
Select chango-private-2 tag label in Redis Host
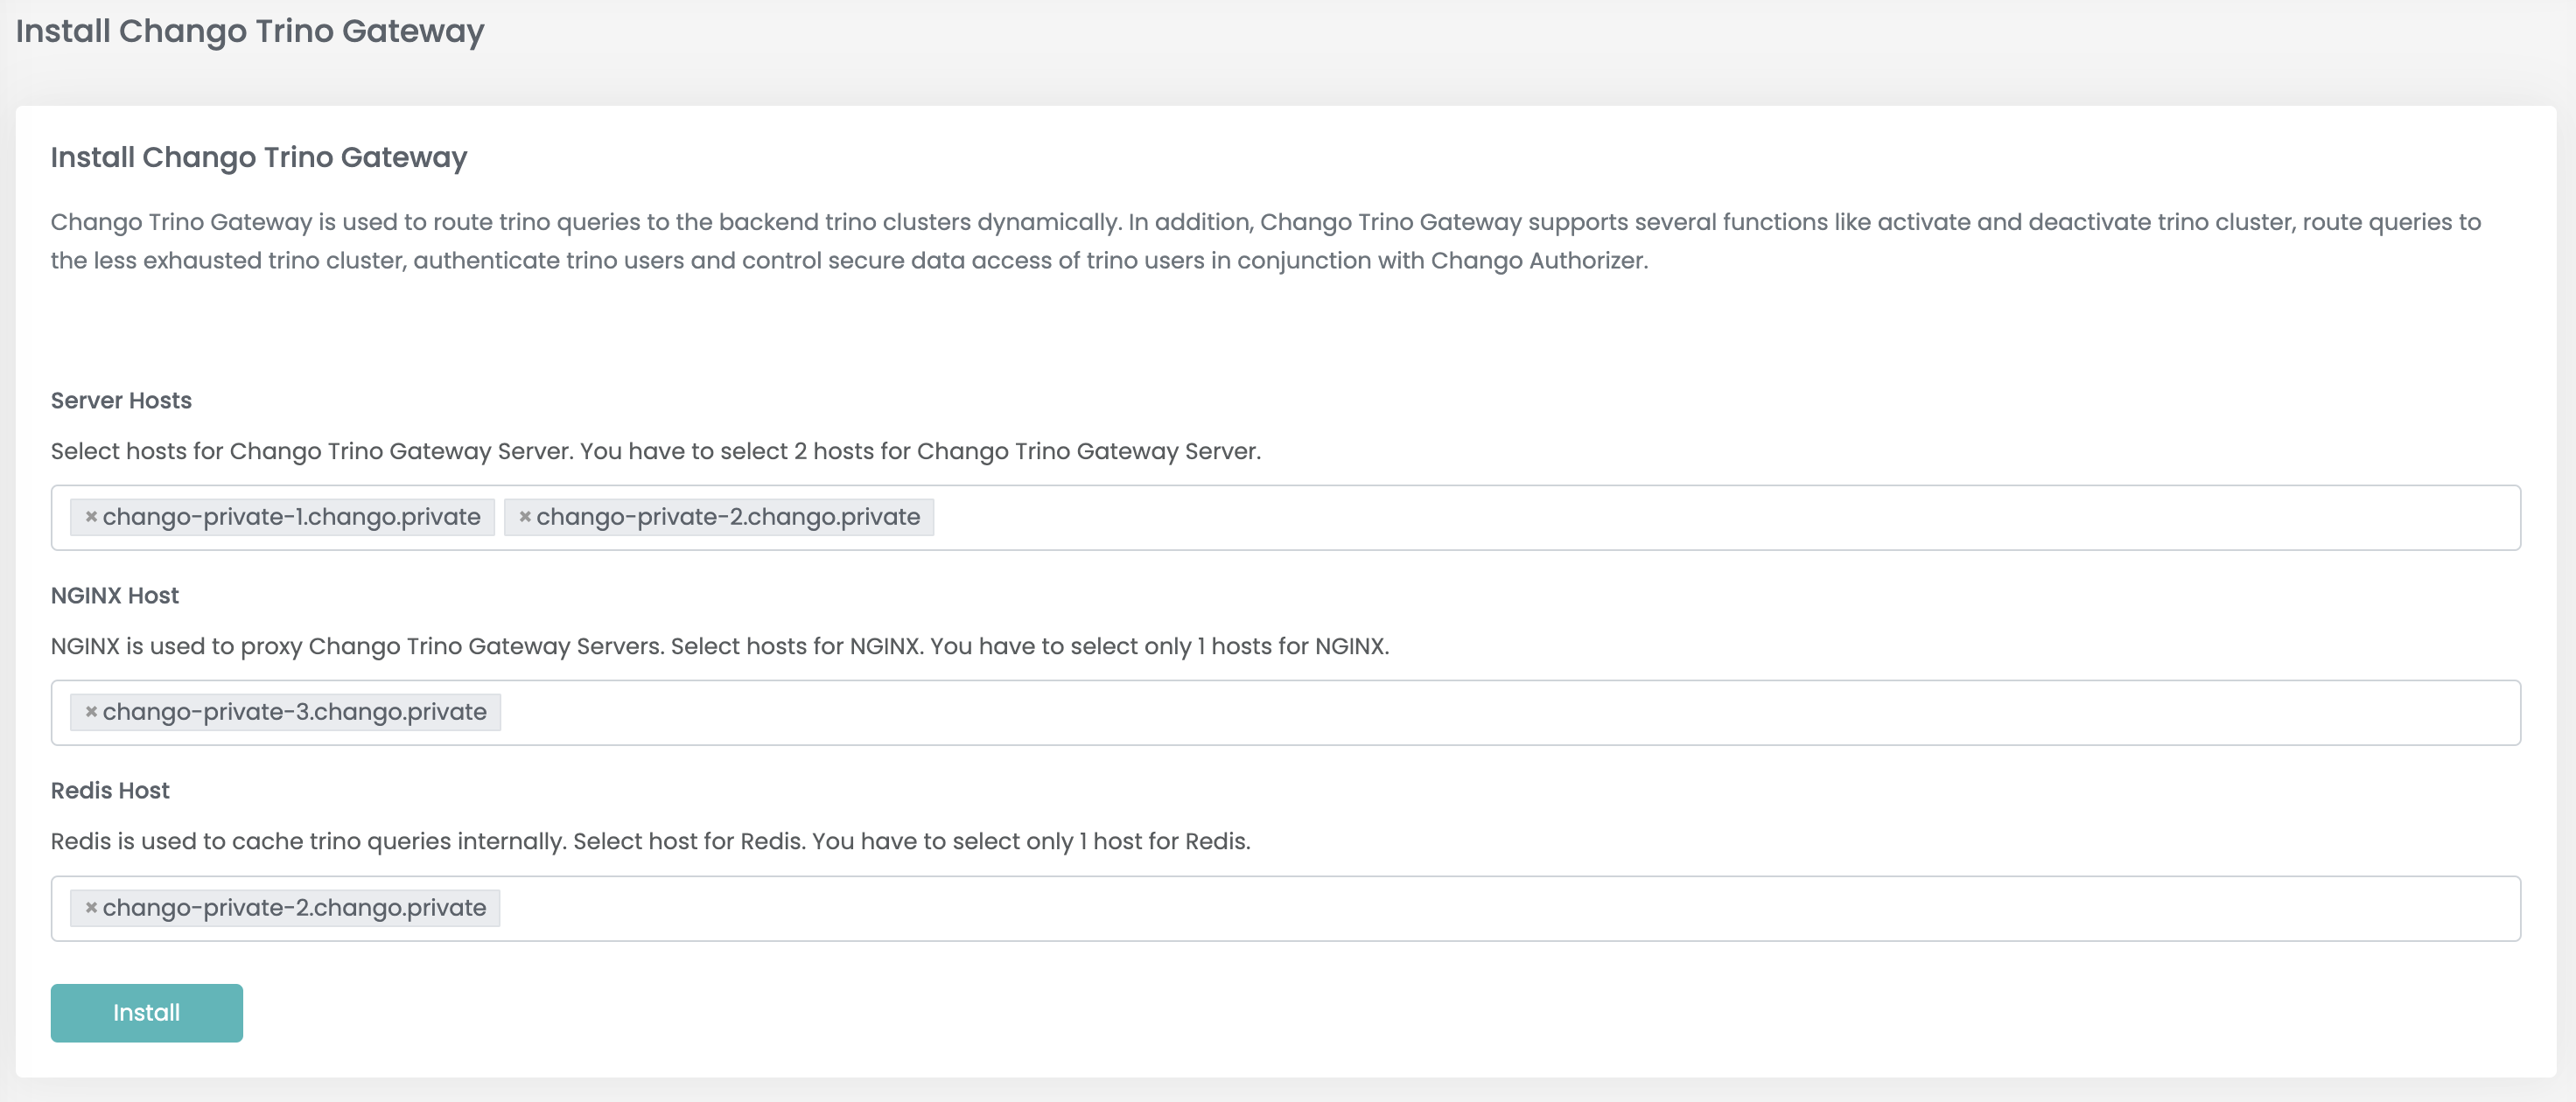pos(294,908)
